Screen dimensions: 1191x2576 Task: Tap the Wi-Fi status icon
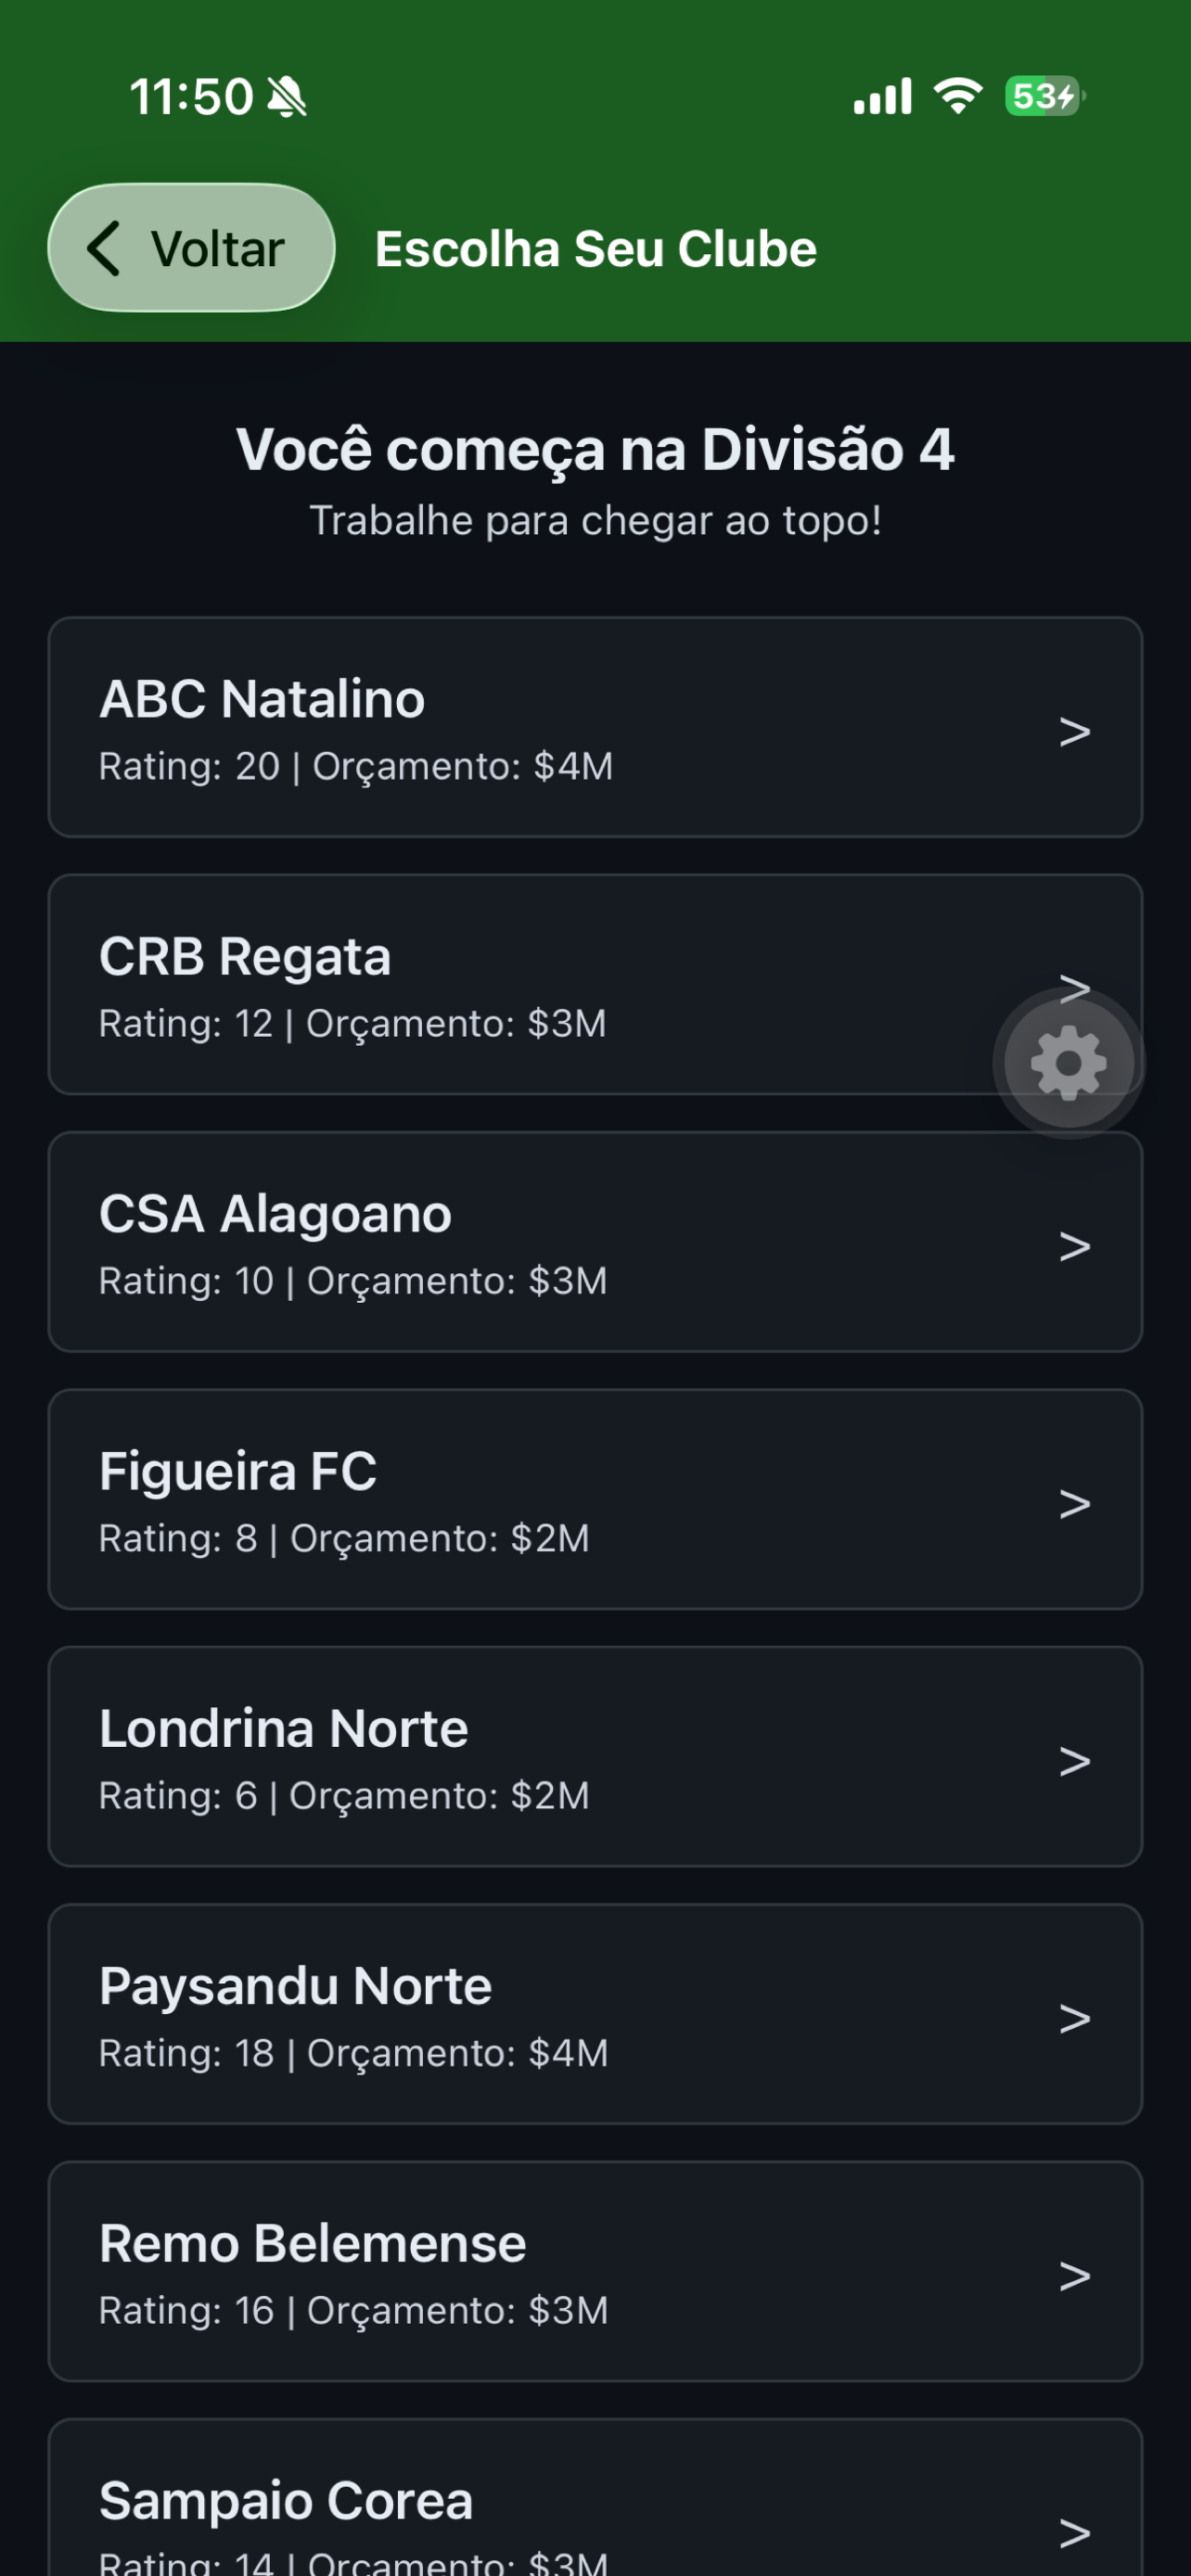957,96
